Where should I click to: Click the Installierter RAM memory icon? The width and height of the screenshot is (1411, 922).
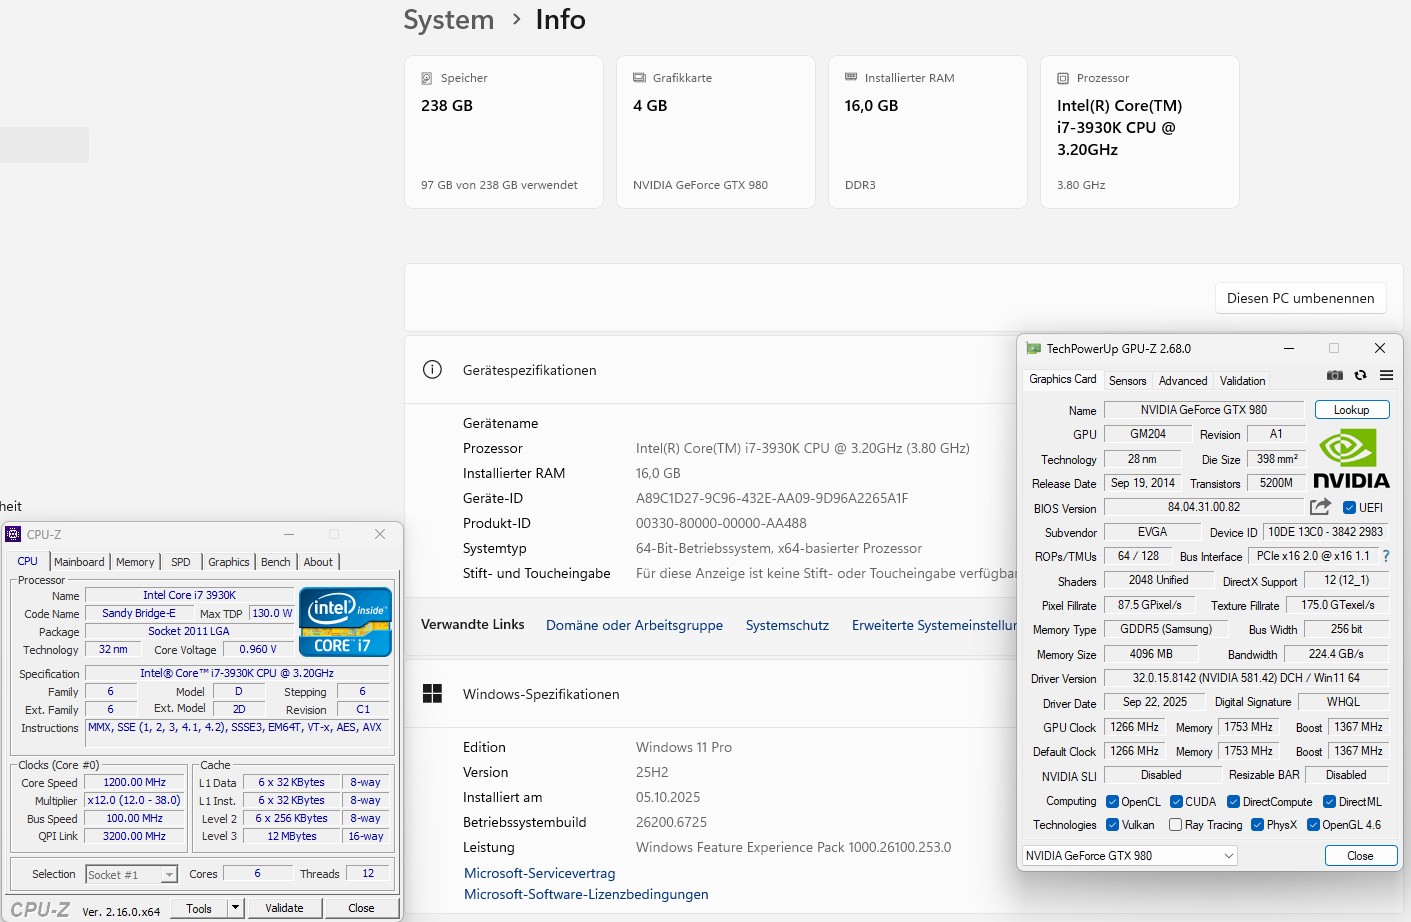click(851, 77)
